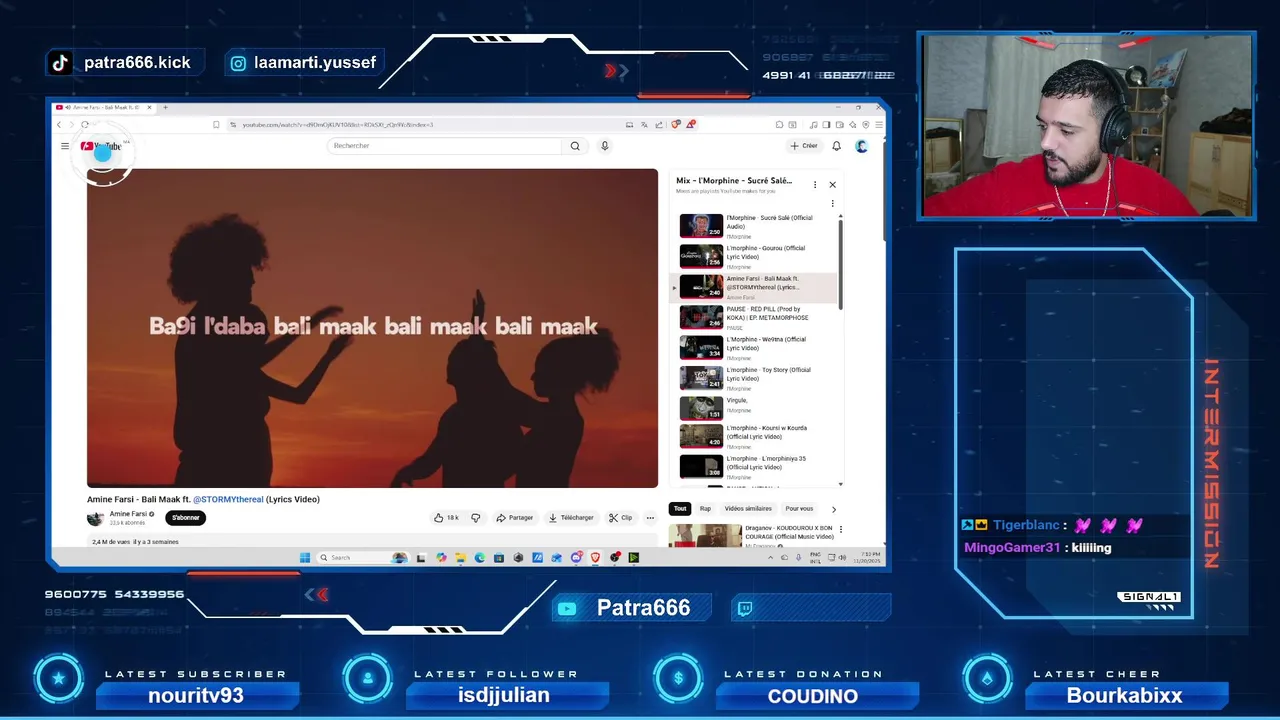Screen dimensions: 1280x720
Task: Select the Vidéos similaires chip
Action: (x=748, y=509)
